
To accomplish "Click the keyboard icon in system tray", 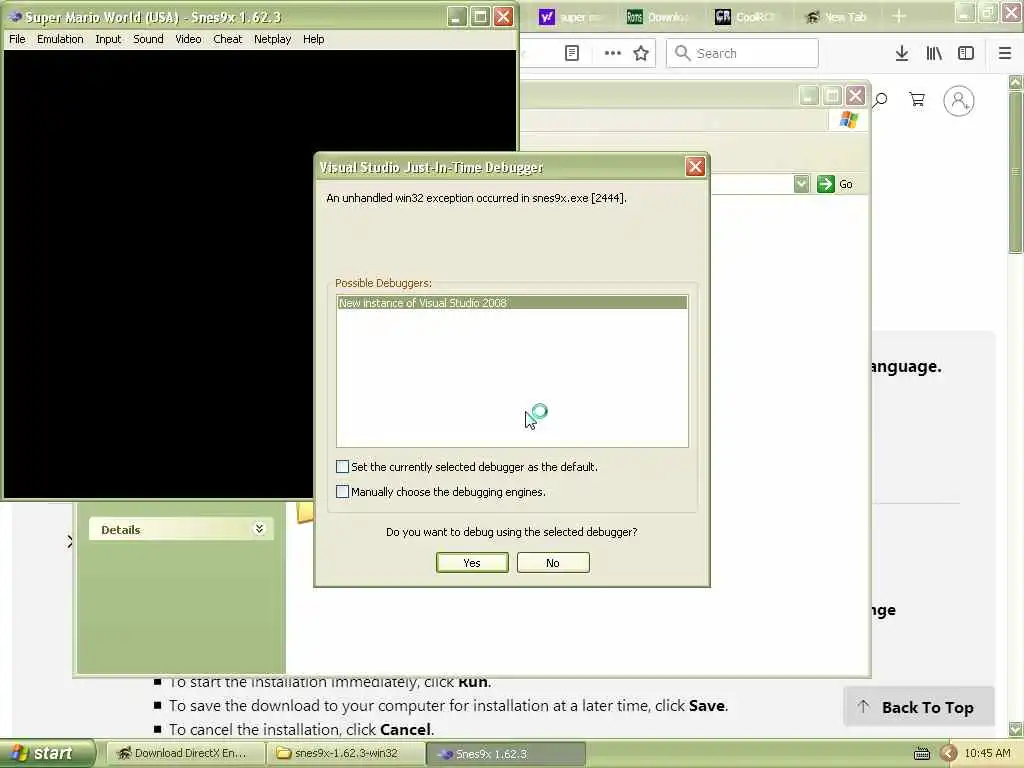I will pyautogui.click(x=921, y=754).
